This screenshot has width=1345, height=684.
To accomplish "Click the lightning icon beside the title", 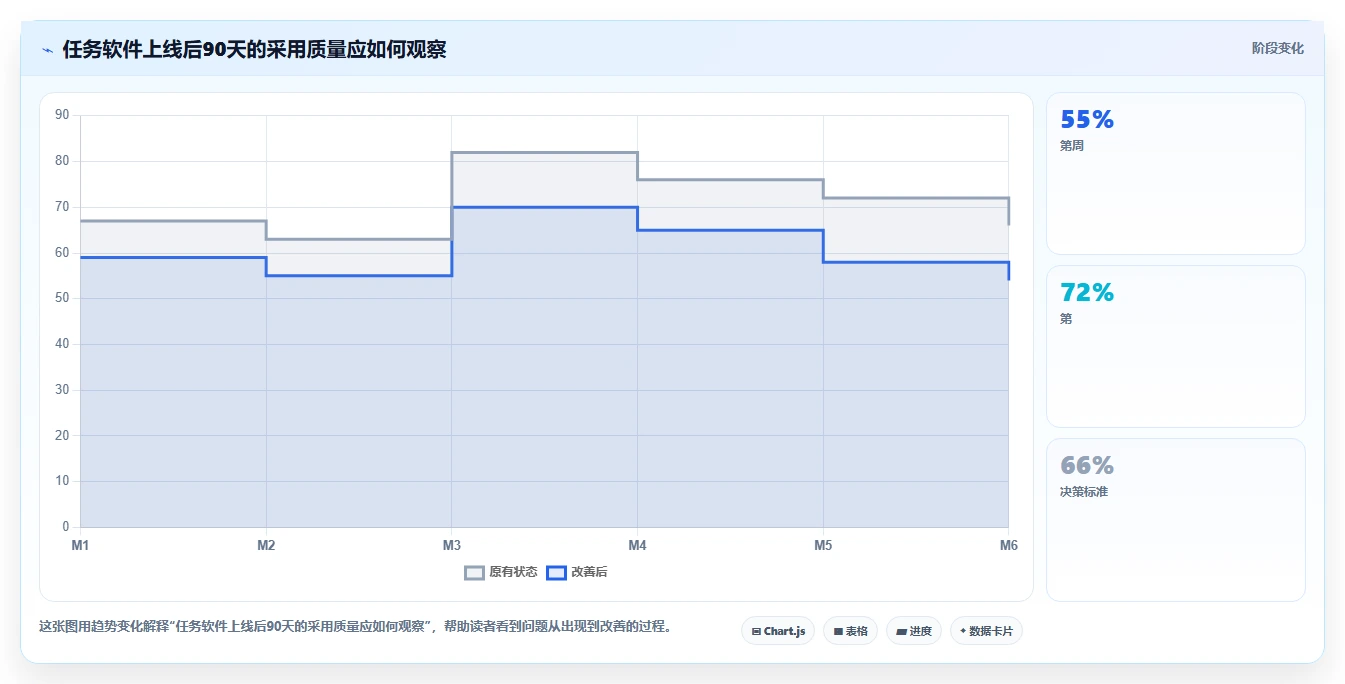I will coord(47,50).
